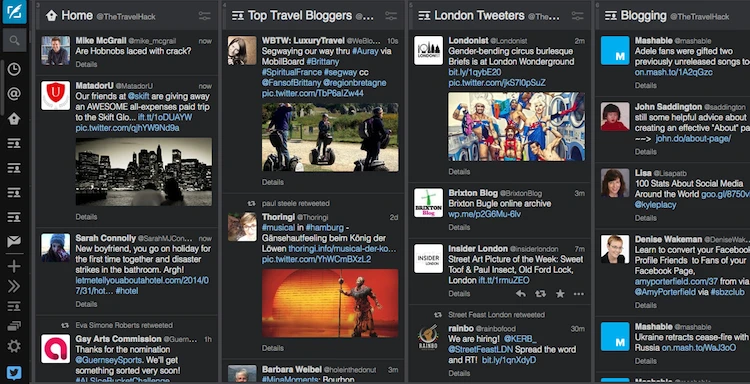Compose a new tweet with the blue quill button
Image resolution: width=750 pixels, height=384 pixels.
tap(14, 12)
